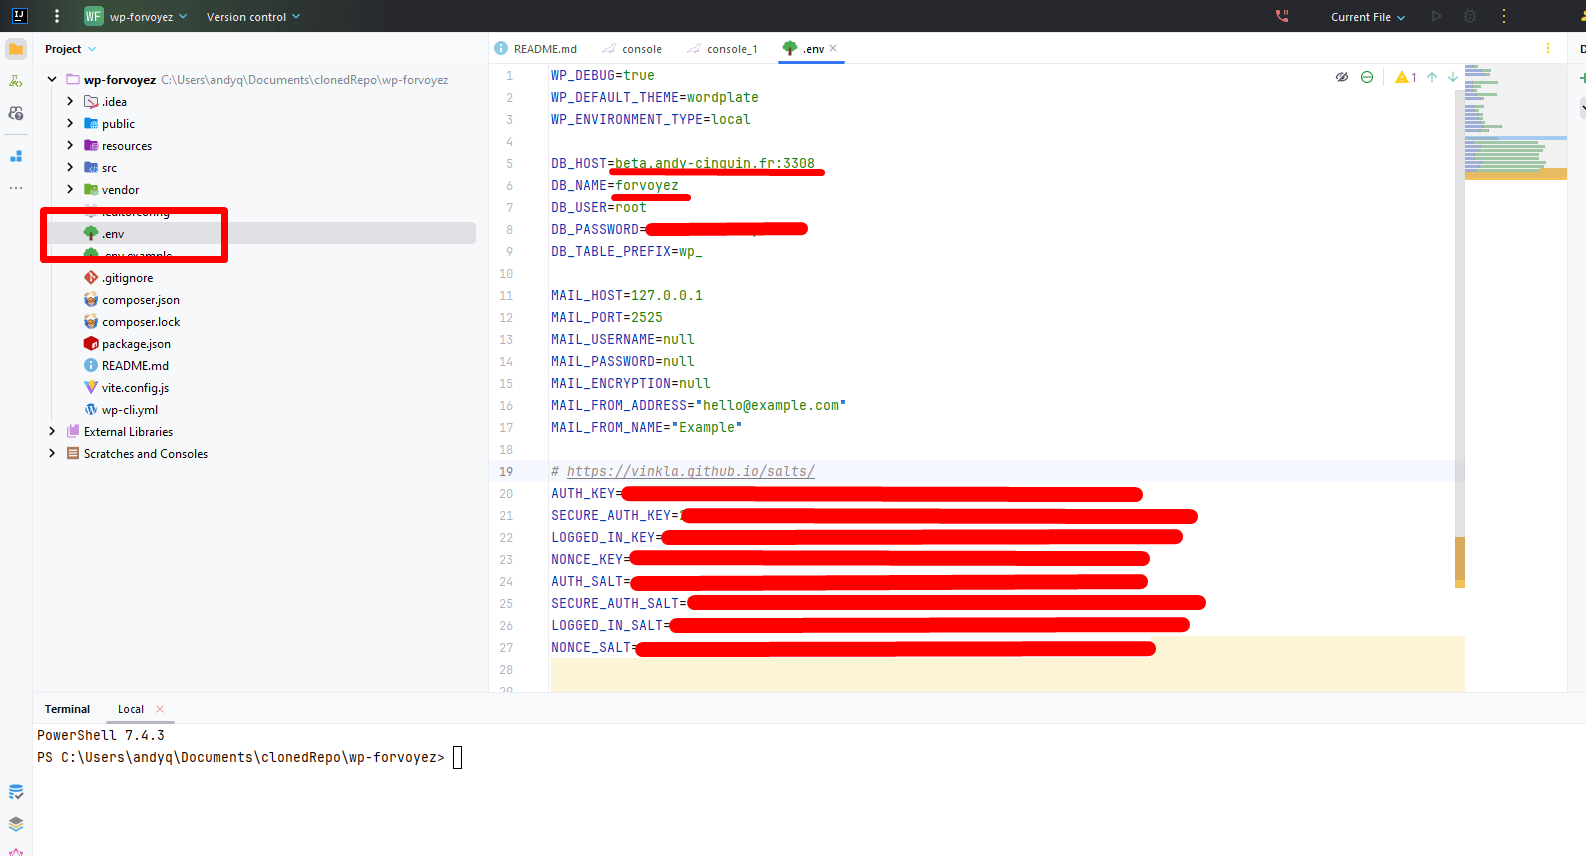The width and height of the screenshot is (1586, 856).
Task: Toggle the green inspections widget circle
Action: click(1367, 77)
